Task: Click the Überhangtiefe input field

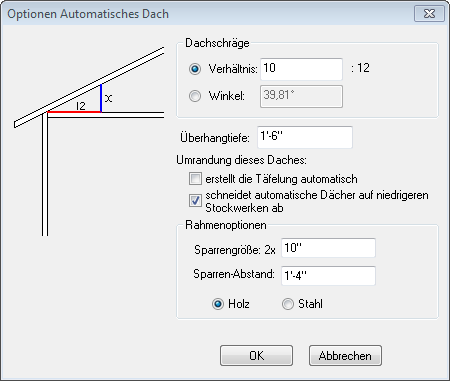Action: 305,137
